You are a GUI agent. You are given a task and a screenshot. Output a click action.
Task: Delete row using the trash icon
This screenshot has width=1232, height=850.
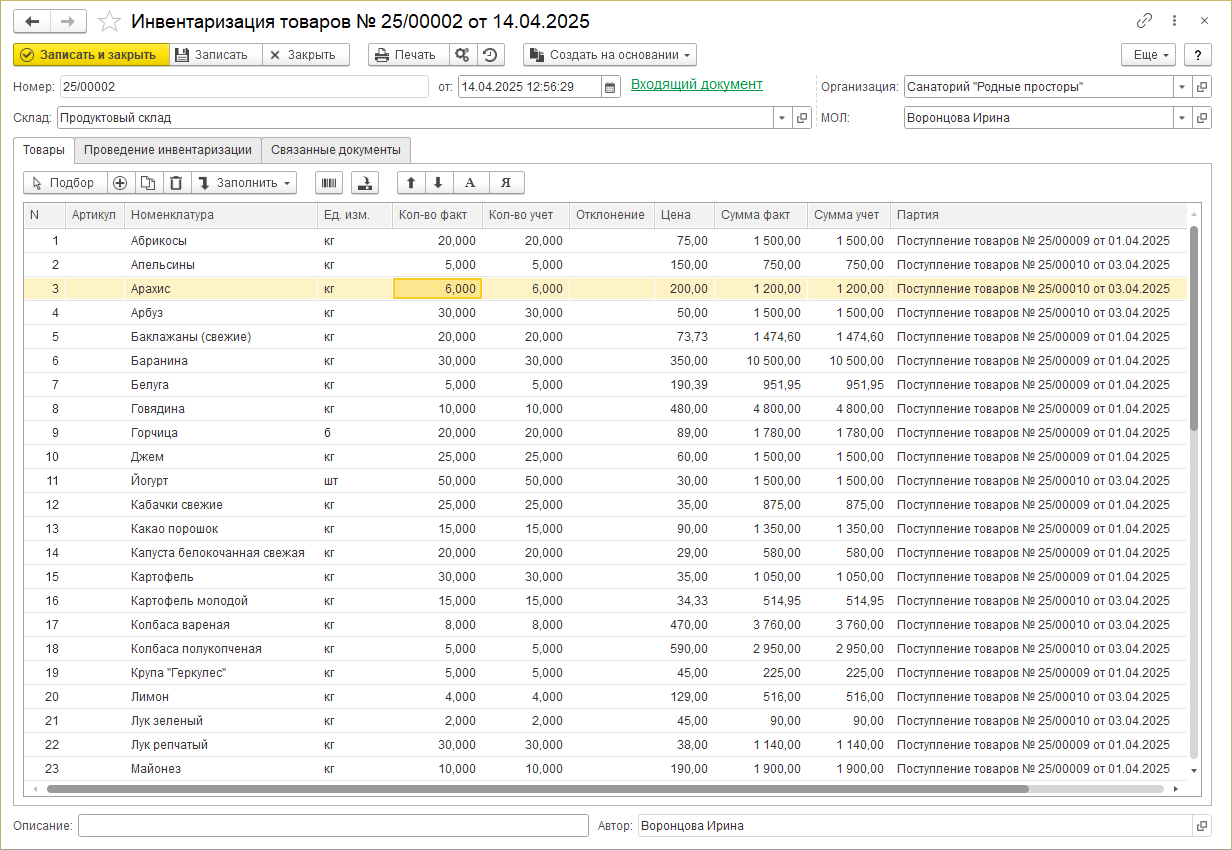click(176, 183)
